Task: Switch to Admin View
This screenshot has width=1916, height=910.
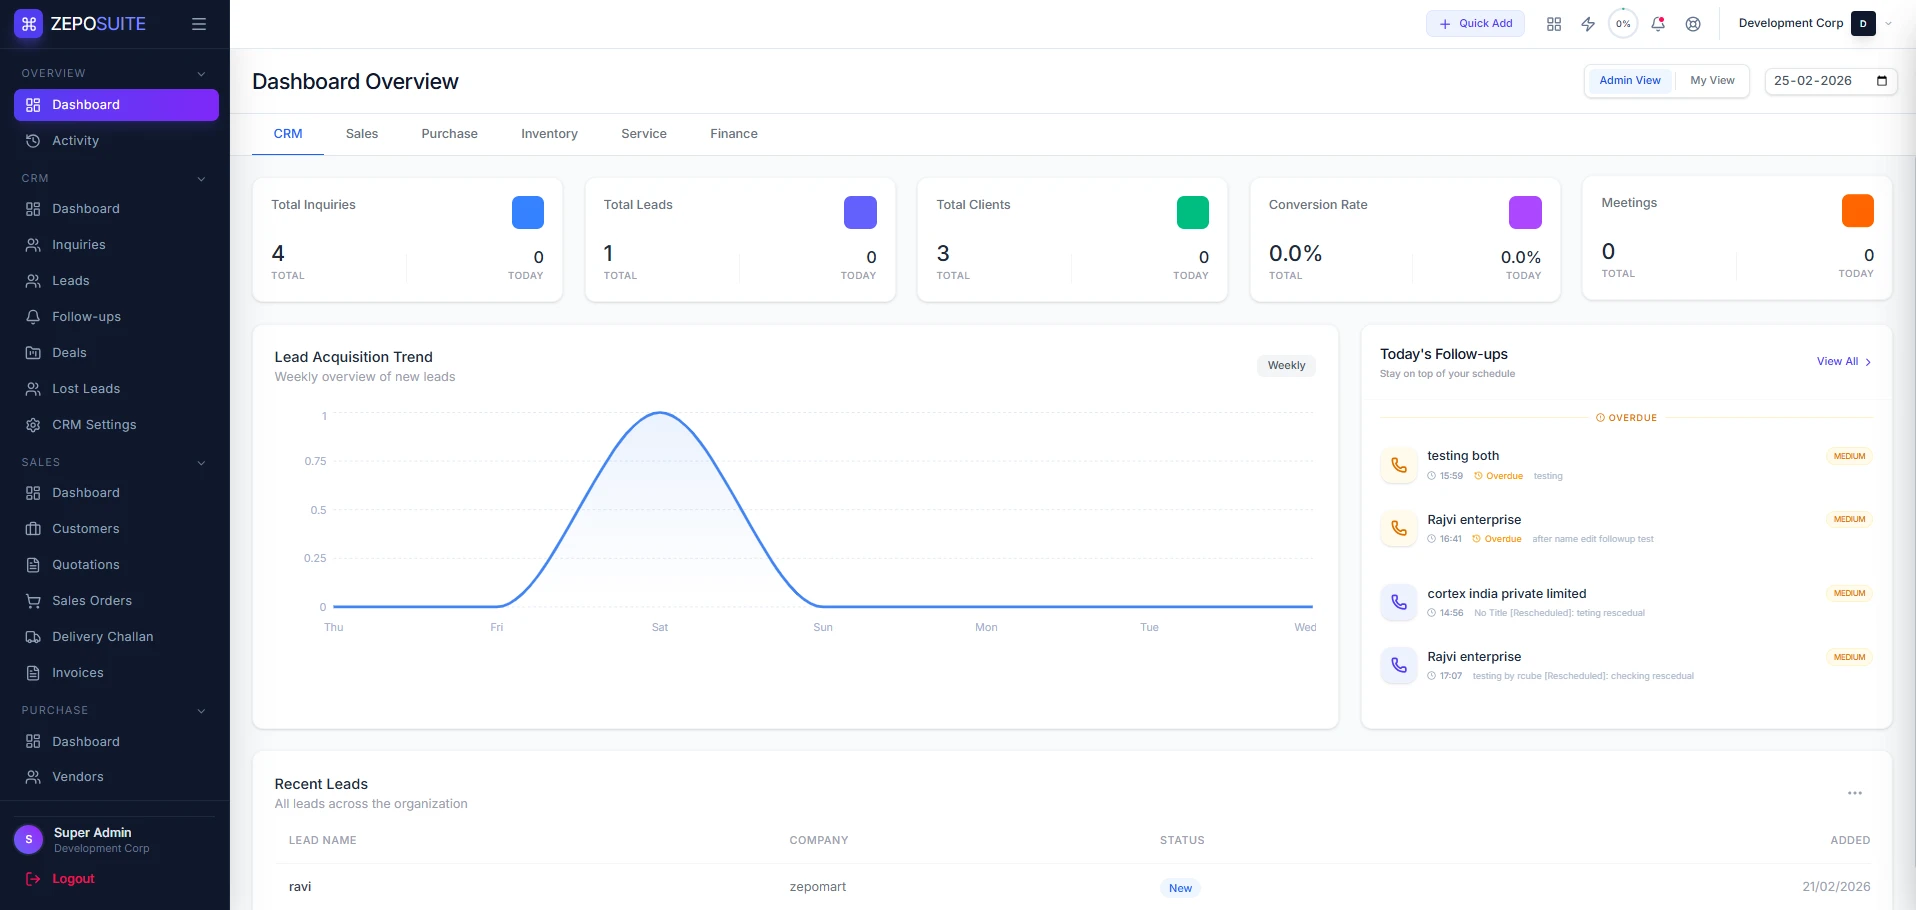Action: [1629, 80]
